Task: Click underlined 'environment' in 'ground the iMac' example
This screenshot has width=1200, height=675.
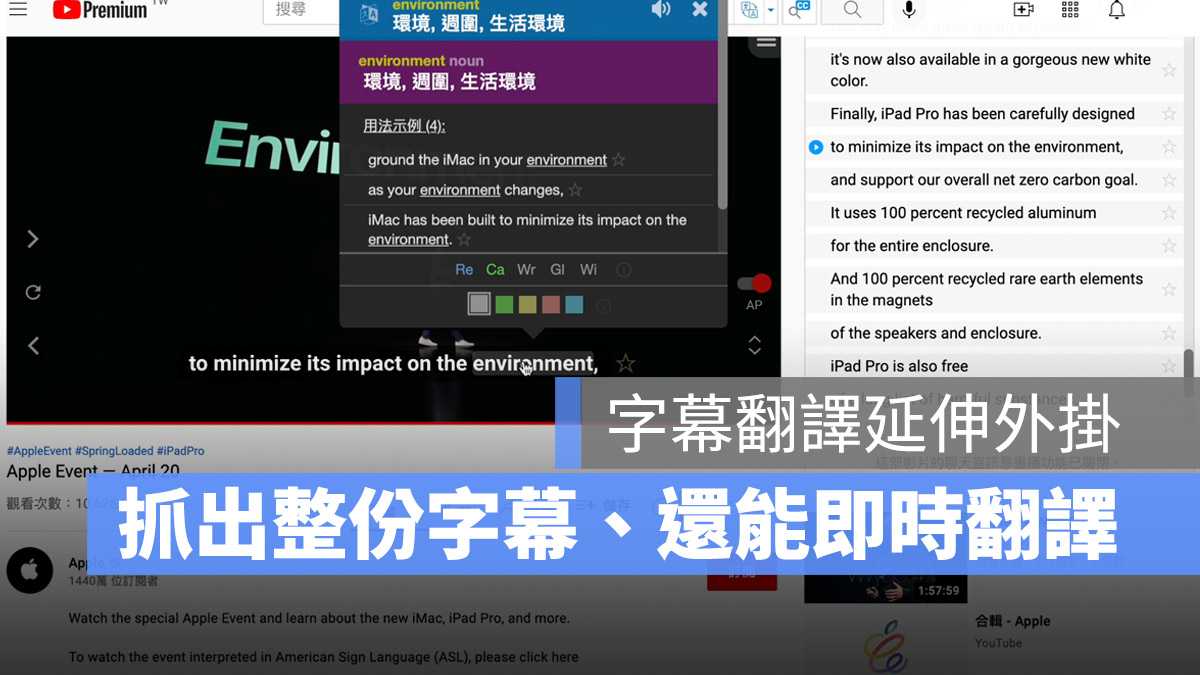Action: point(567,160)
